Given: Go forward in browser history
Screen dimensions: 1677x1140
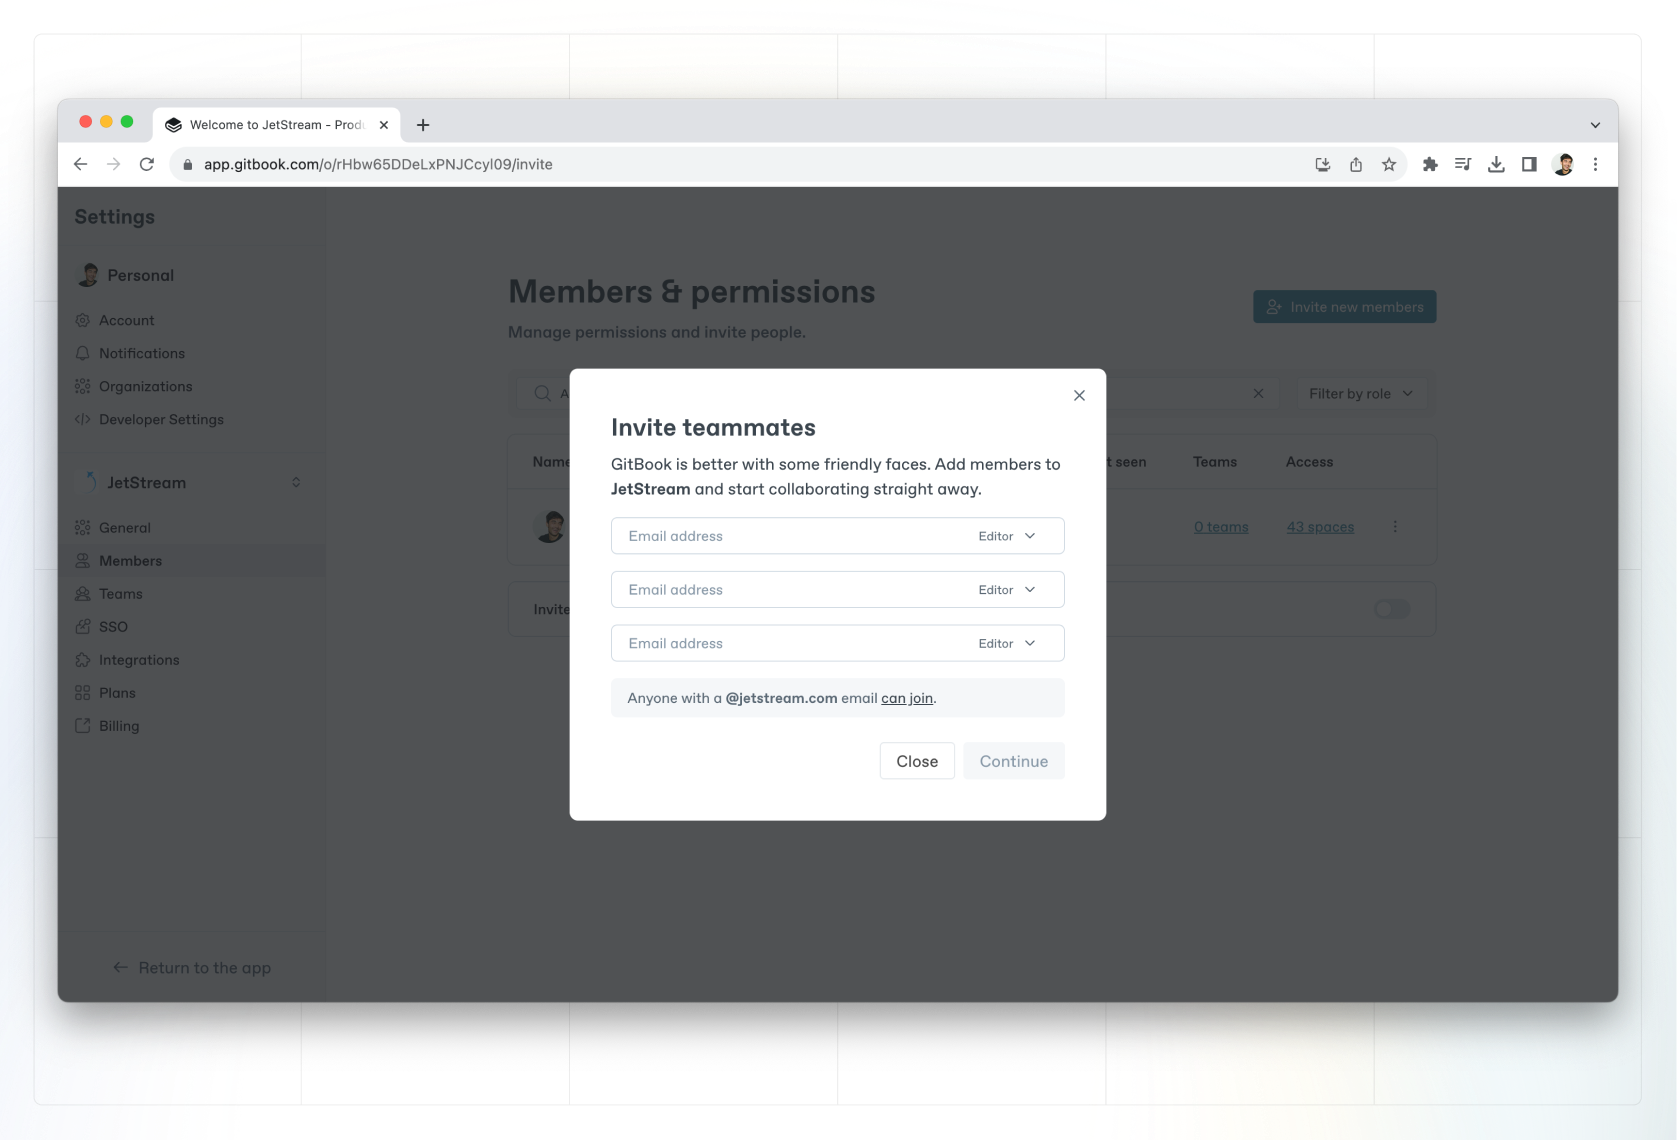Looking at the screenshot, I should [x=114, y=164].
